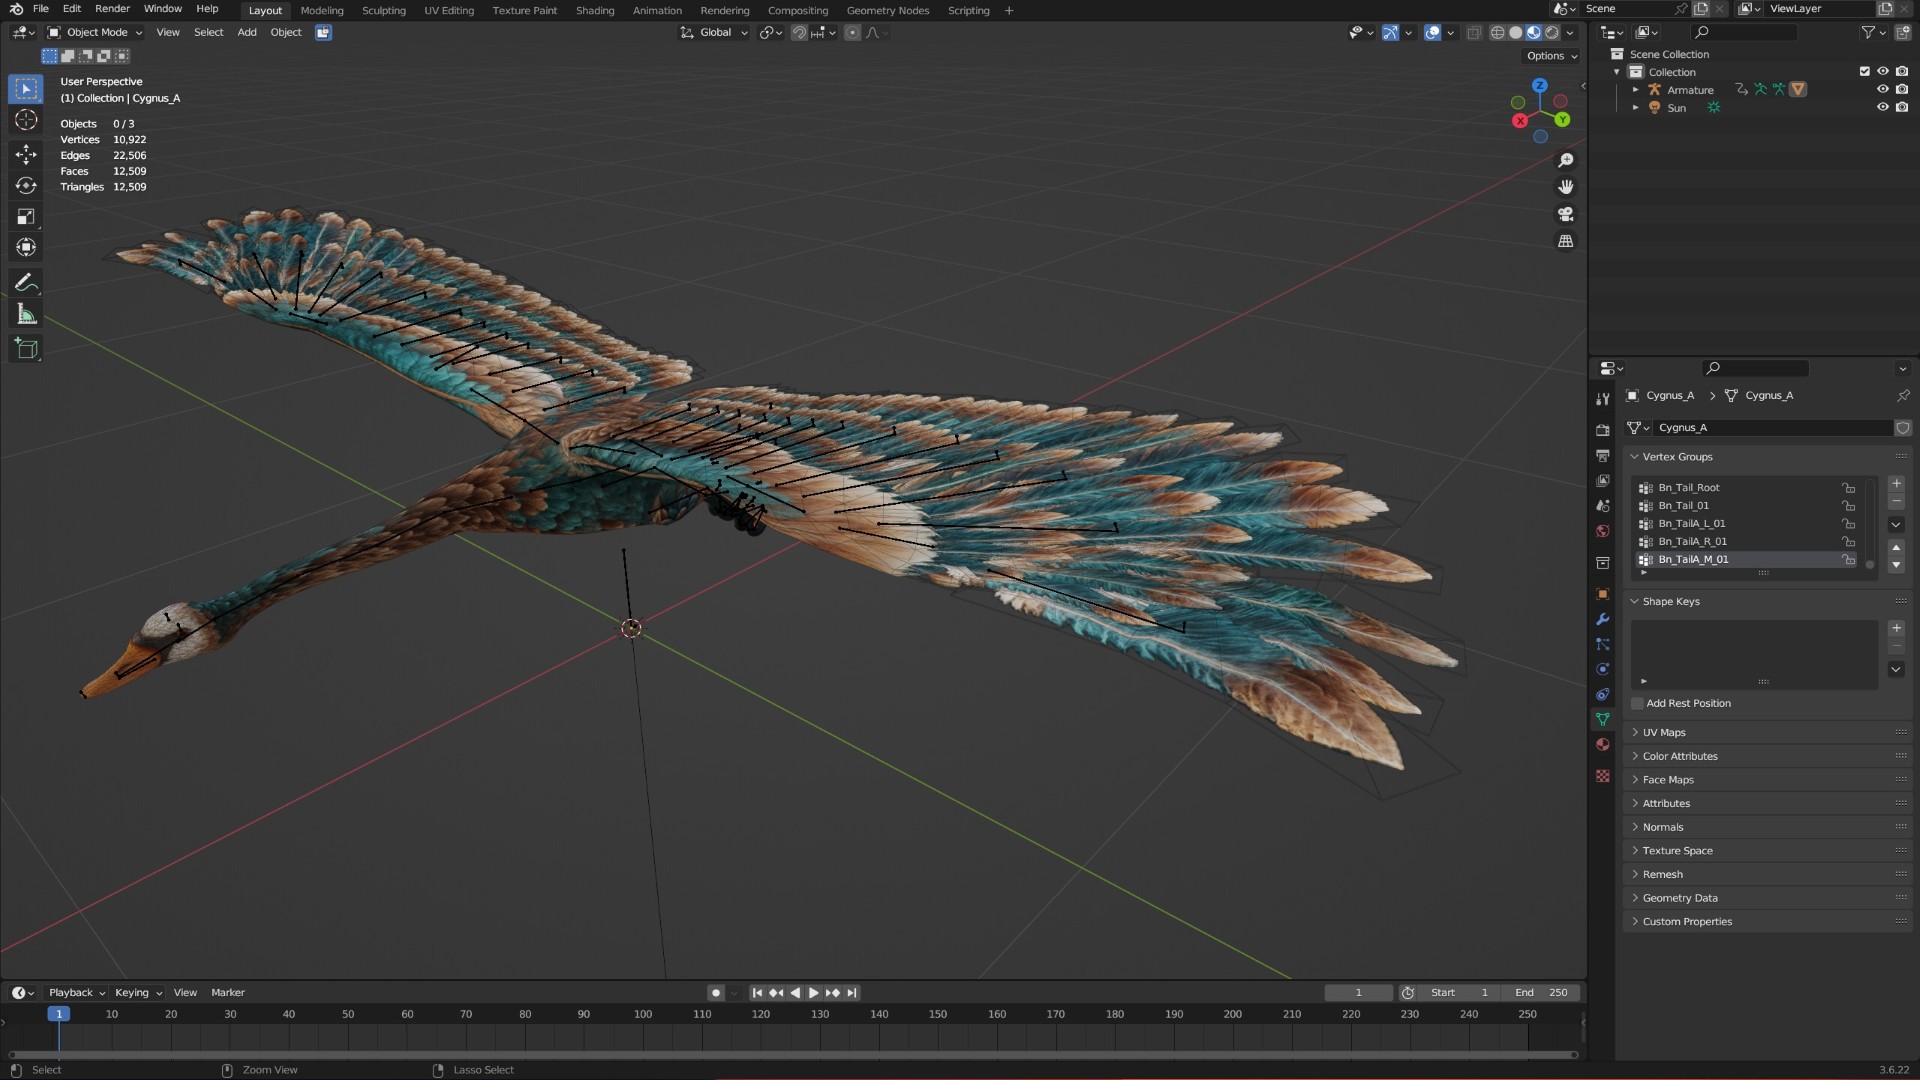Click the play animation button
Viewport: 1920px width, 1080px height.
pyautogui.click(x=813, y=993)
